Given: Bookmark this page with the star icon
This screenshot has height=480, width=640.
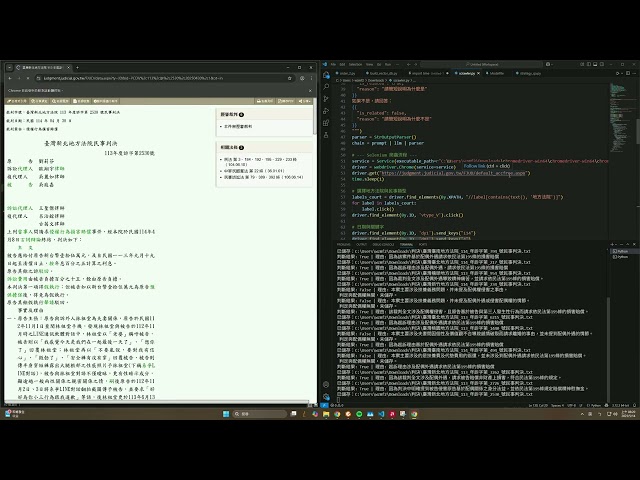Looking at the screenshot, I should [x=290, y=78].
